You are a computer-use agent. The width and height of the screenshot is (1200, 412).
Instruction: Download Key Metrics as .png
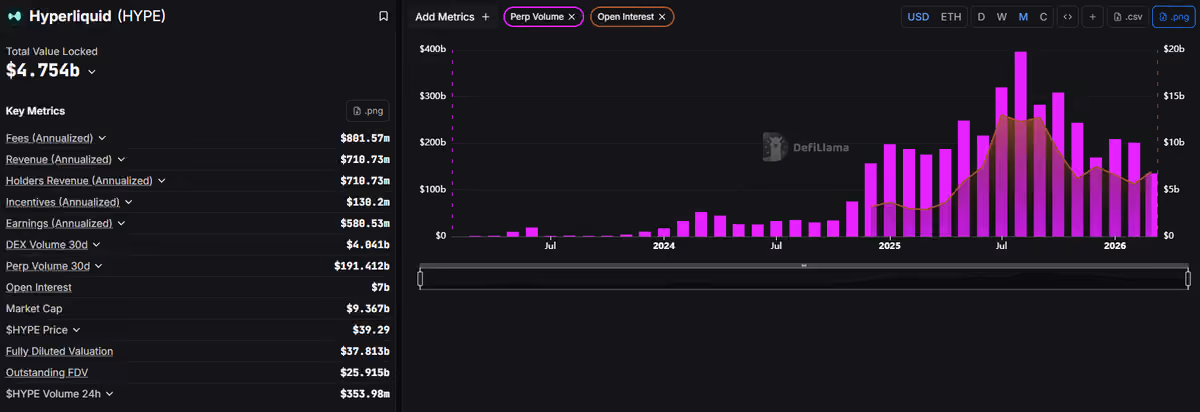(x=367, y=111)
